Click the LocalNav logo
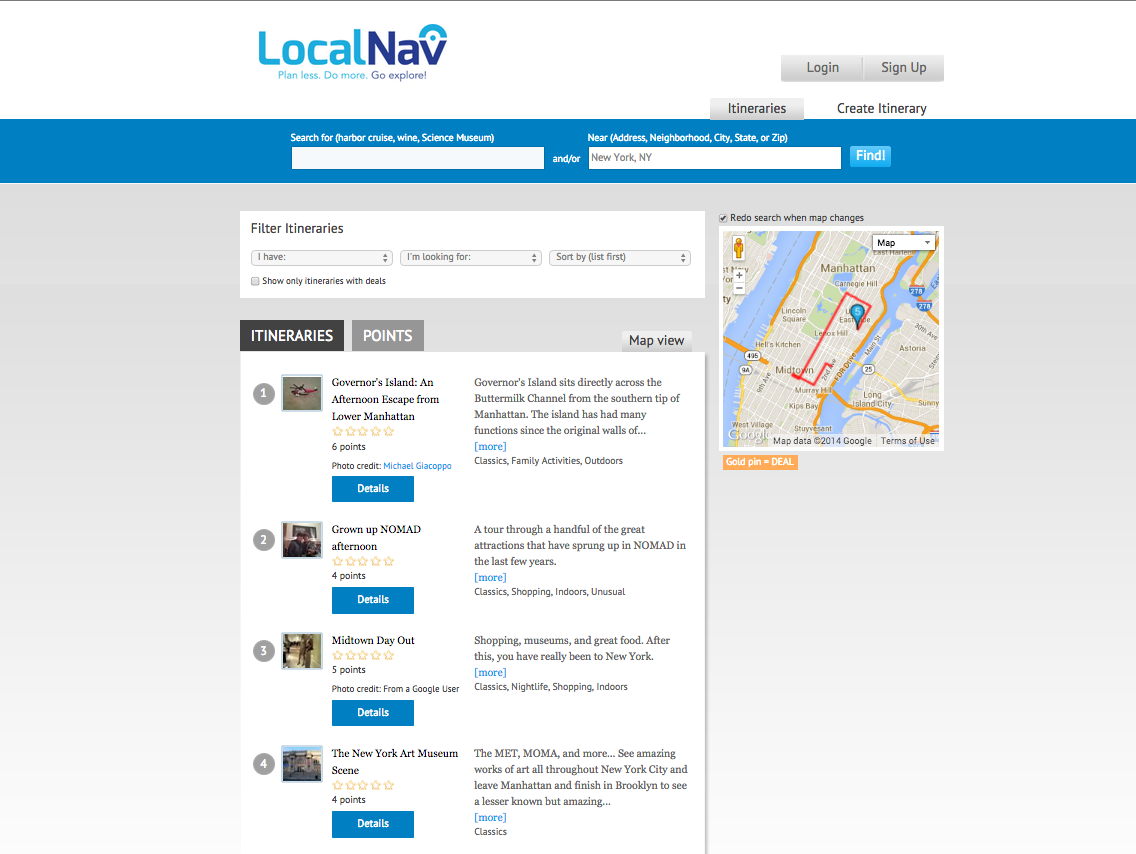Screen dimensions: 1136x854 [352, 52]
